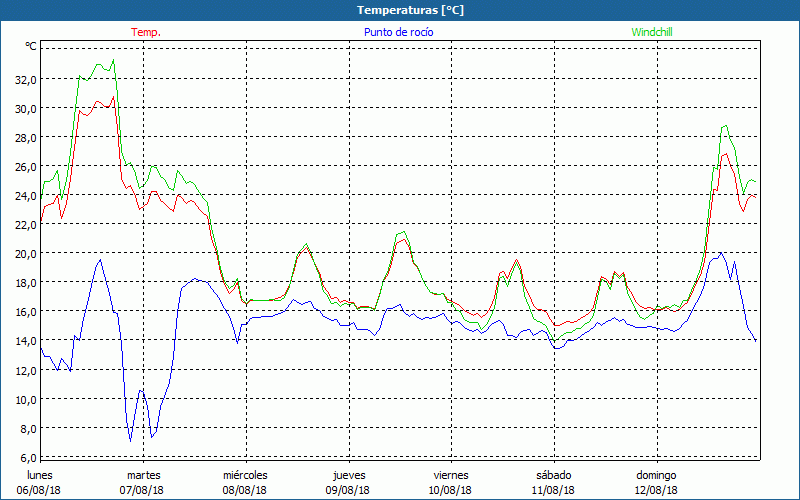Click the 'domingo' day label
800x500 pixels.
coord(656,475)
